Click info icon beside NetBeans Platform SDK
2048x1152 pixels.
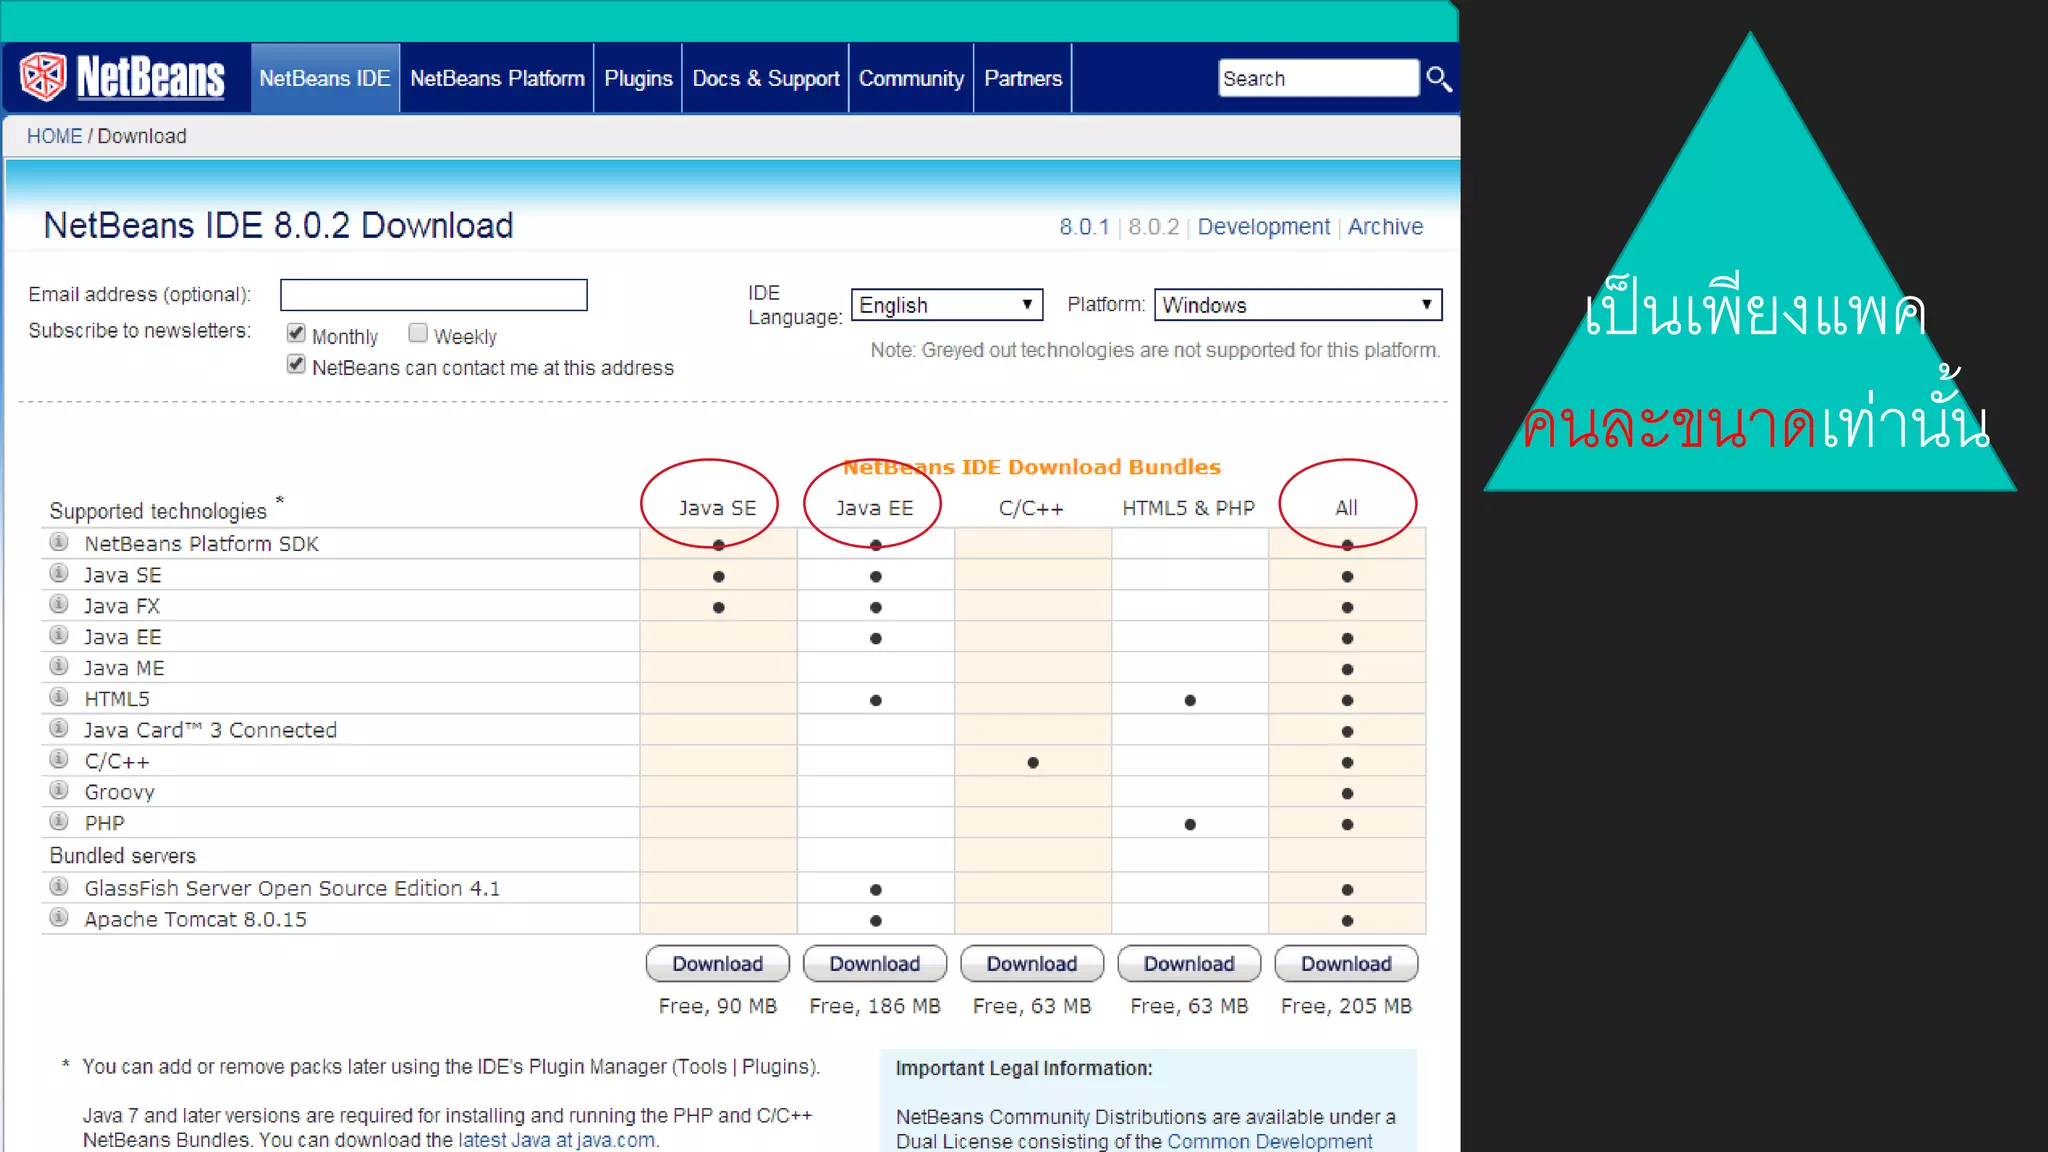coord(59,542)
